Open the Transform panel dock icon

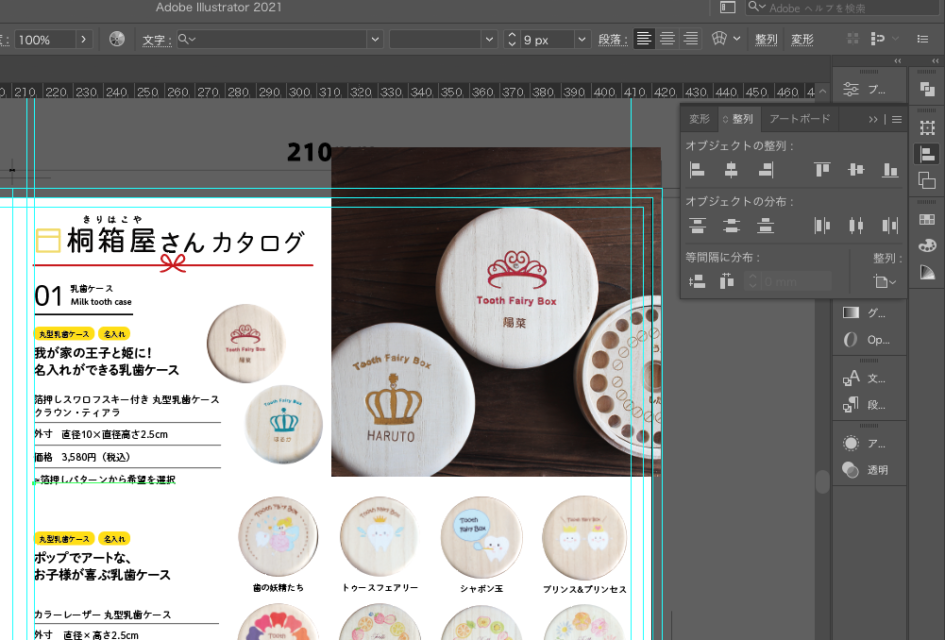pyautogui.click(x=927, y=127)
